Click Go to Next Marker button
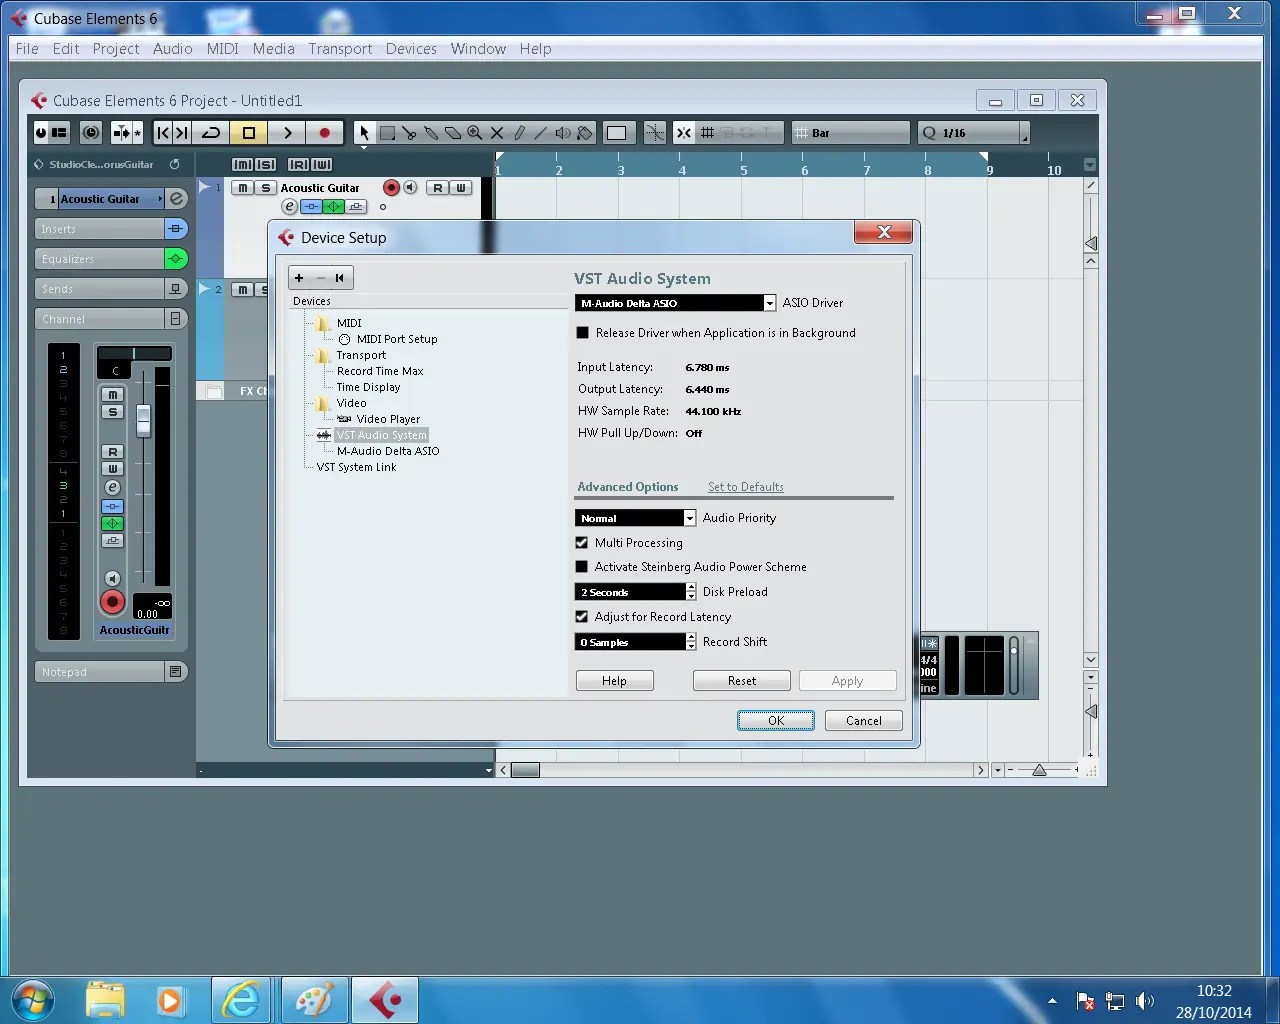 (x=182, y=132)
